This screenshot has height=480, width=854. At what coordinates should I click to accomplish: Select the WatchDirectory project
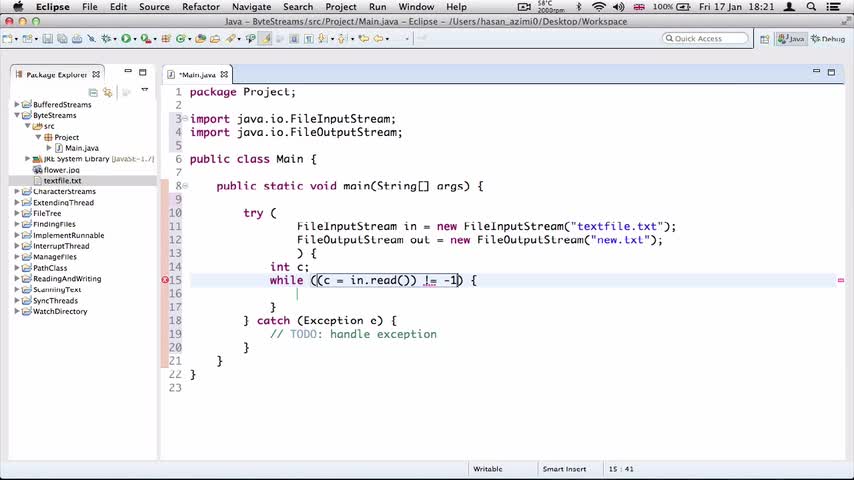point(60,311)
